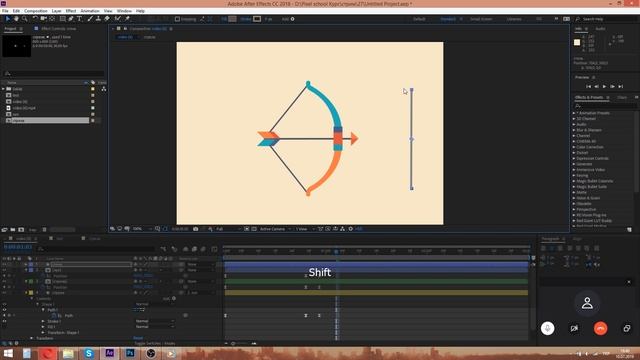Step to the next frame in Preview

613,87
